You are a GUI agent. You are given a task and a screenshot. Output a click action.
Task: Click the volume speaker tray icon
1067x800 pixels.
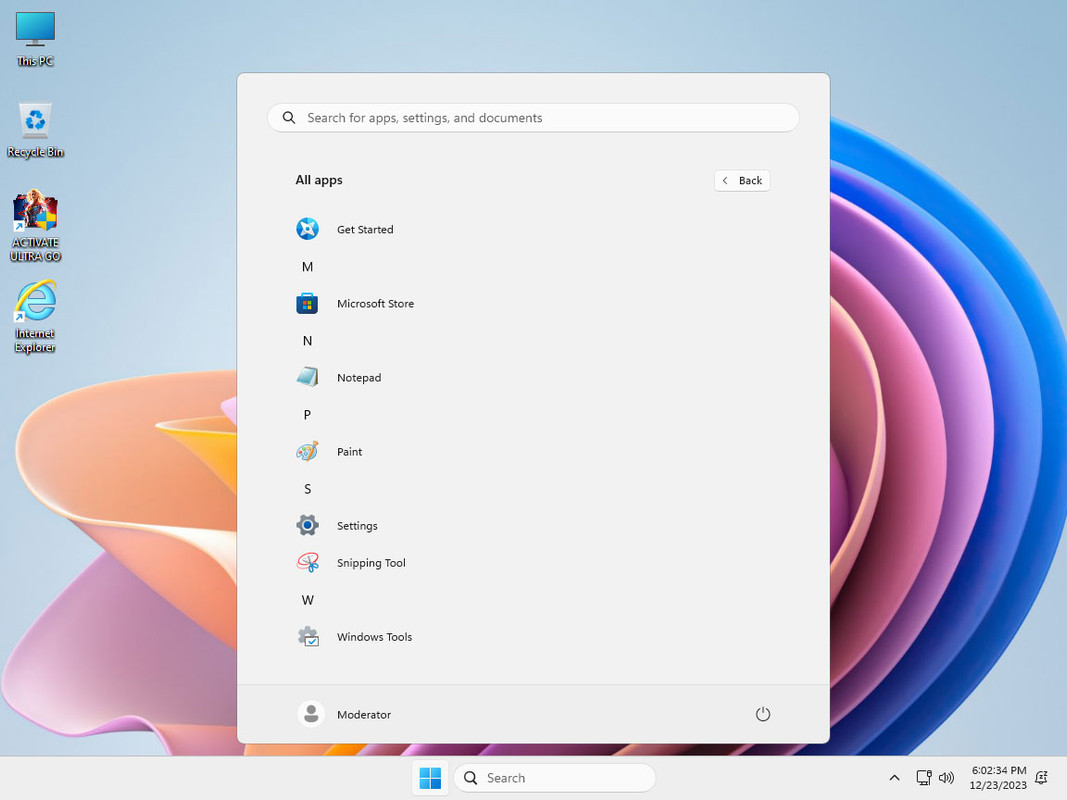click(x=947, y=778)
